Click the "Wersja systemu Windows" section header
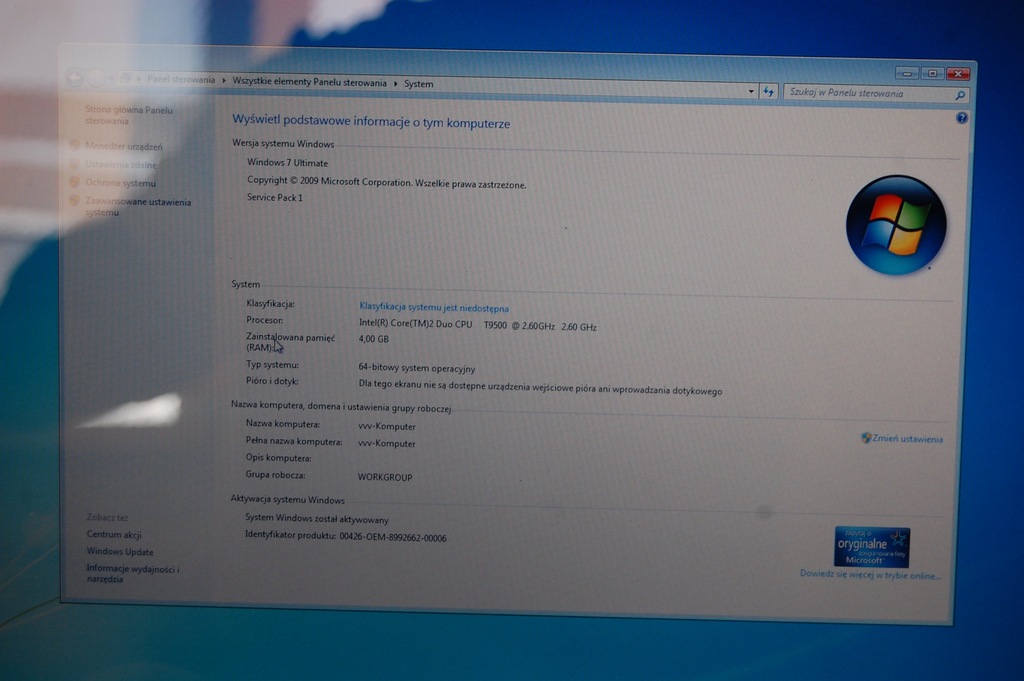The width and height of the screenshot is (1024, 681). (x=283, y=143)
